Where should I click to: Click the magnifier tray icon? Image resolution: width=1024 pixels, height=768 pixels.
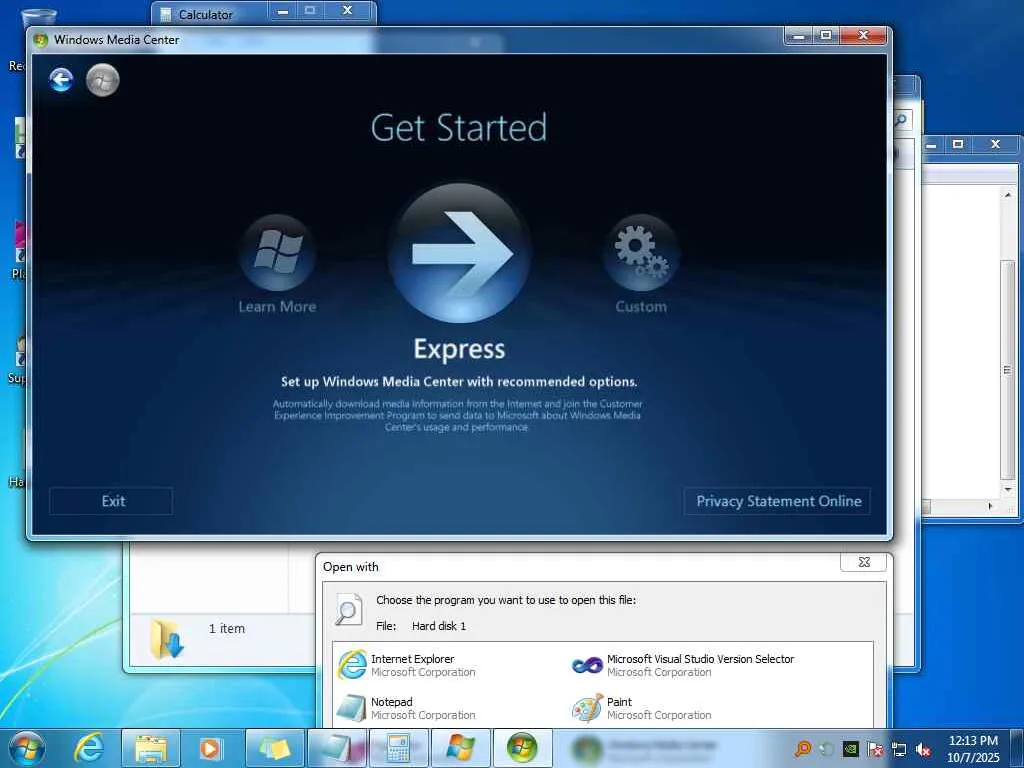tap(803, 749)
